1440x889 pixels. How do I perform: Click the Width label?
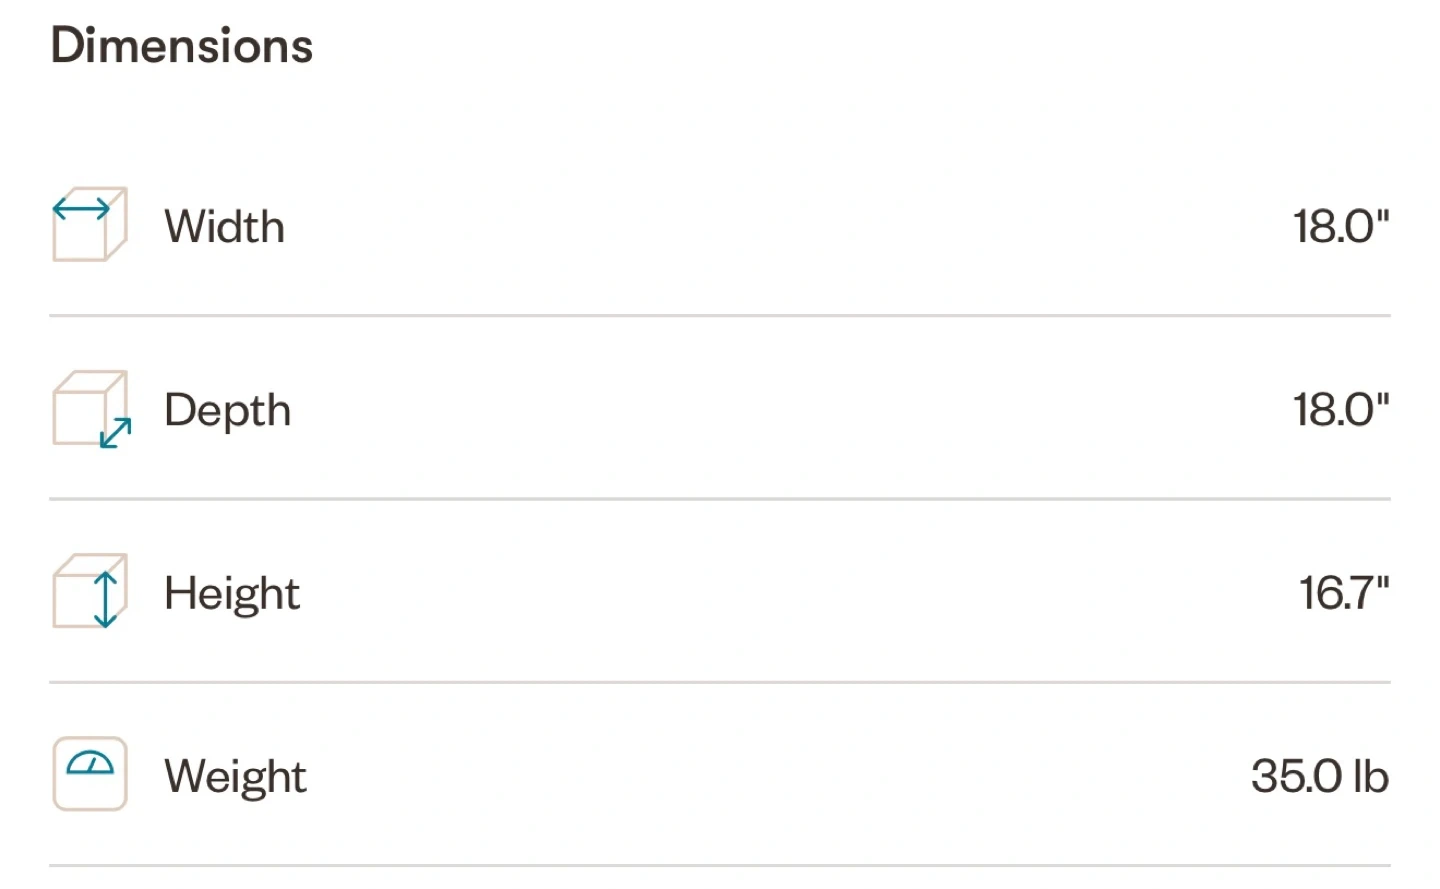[225, 227]
